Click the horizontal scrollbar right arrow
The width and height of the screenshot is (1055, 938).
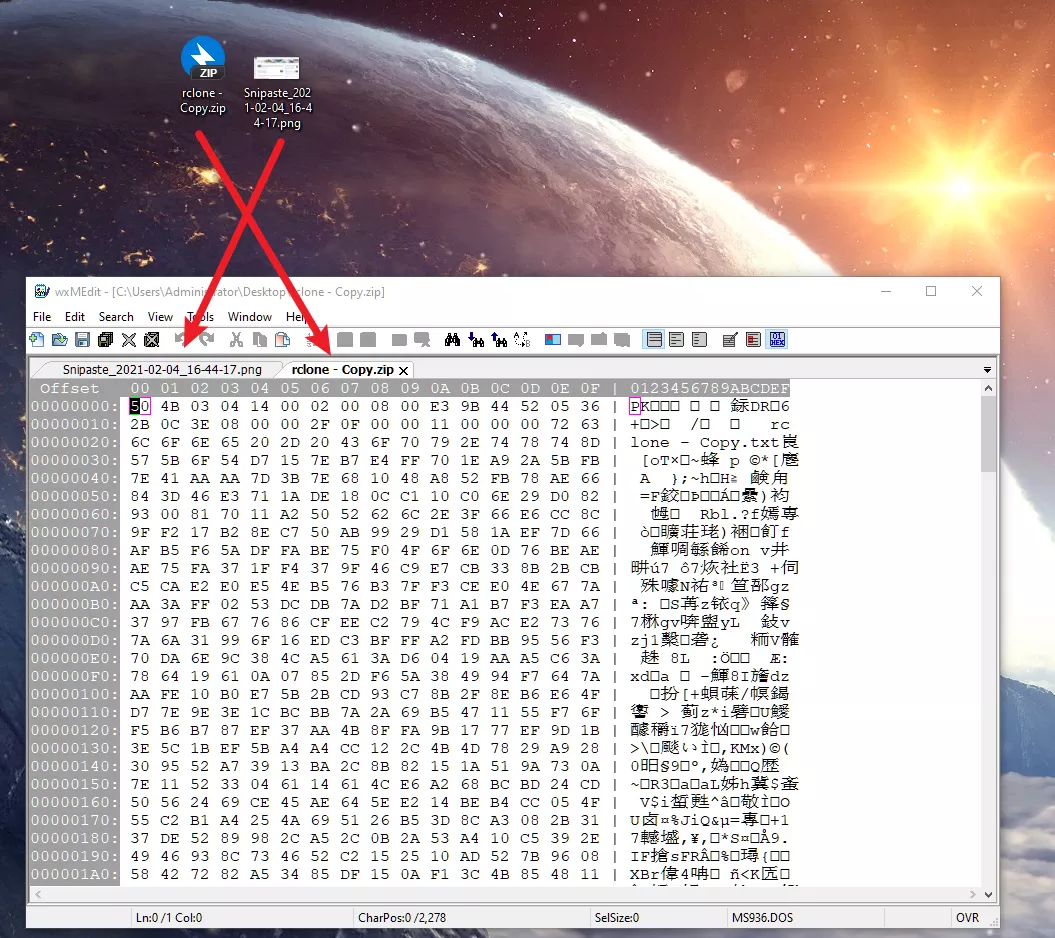pyautogui.click(x=972, y=894)
